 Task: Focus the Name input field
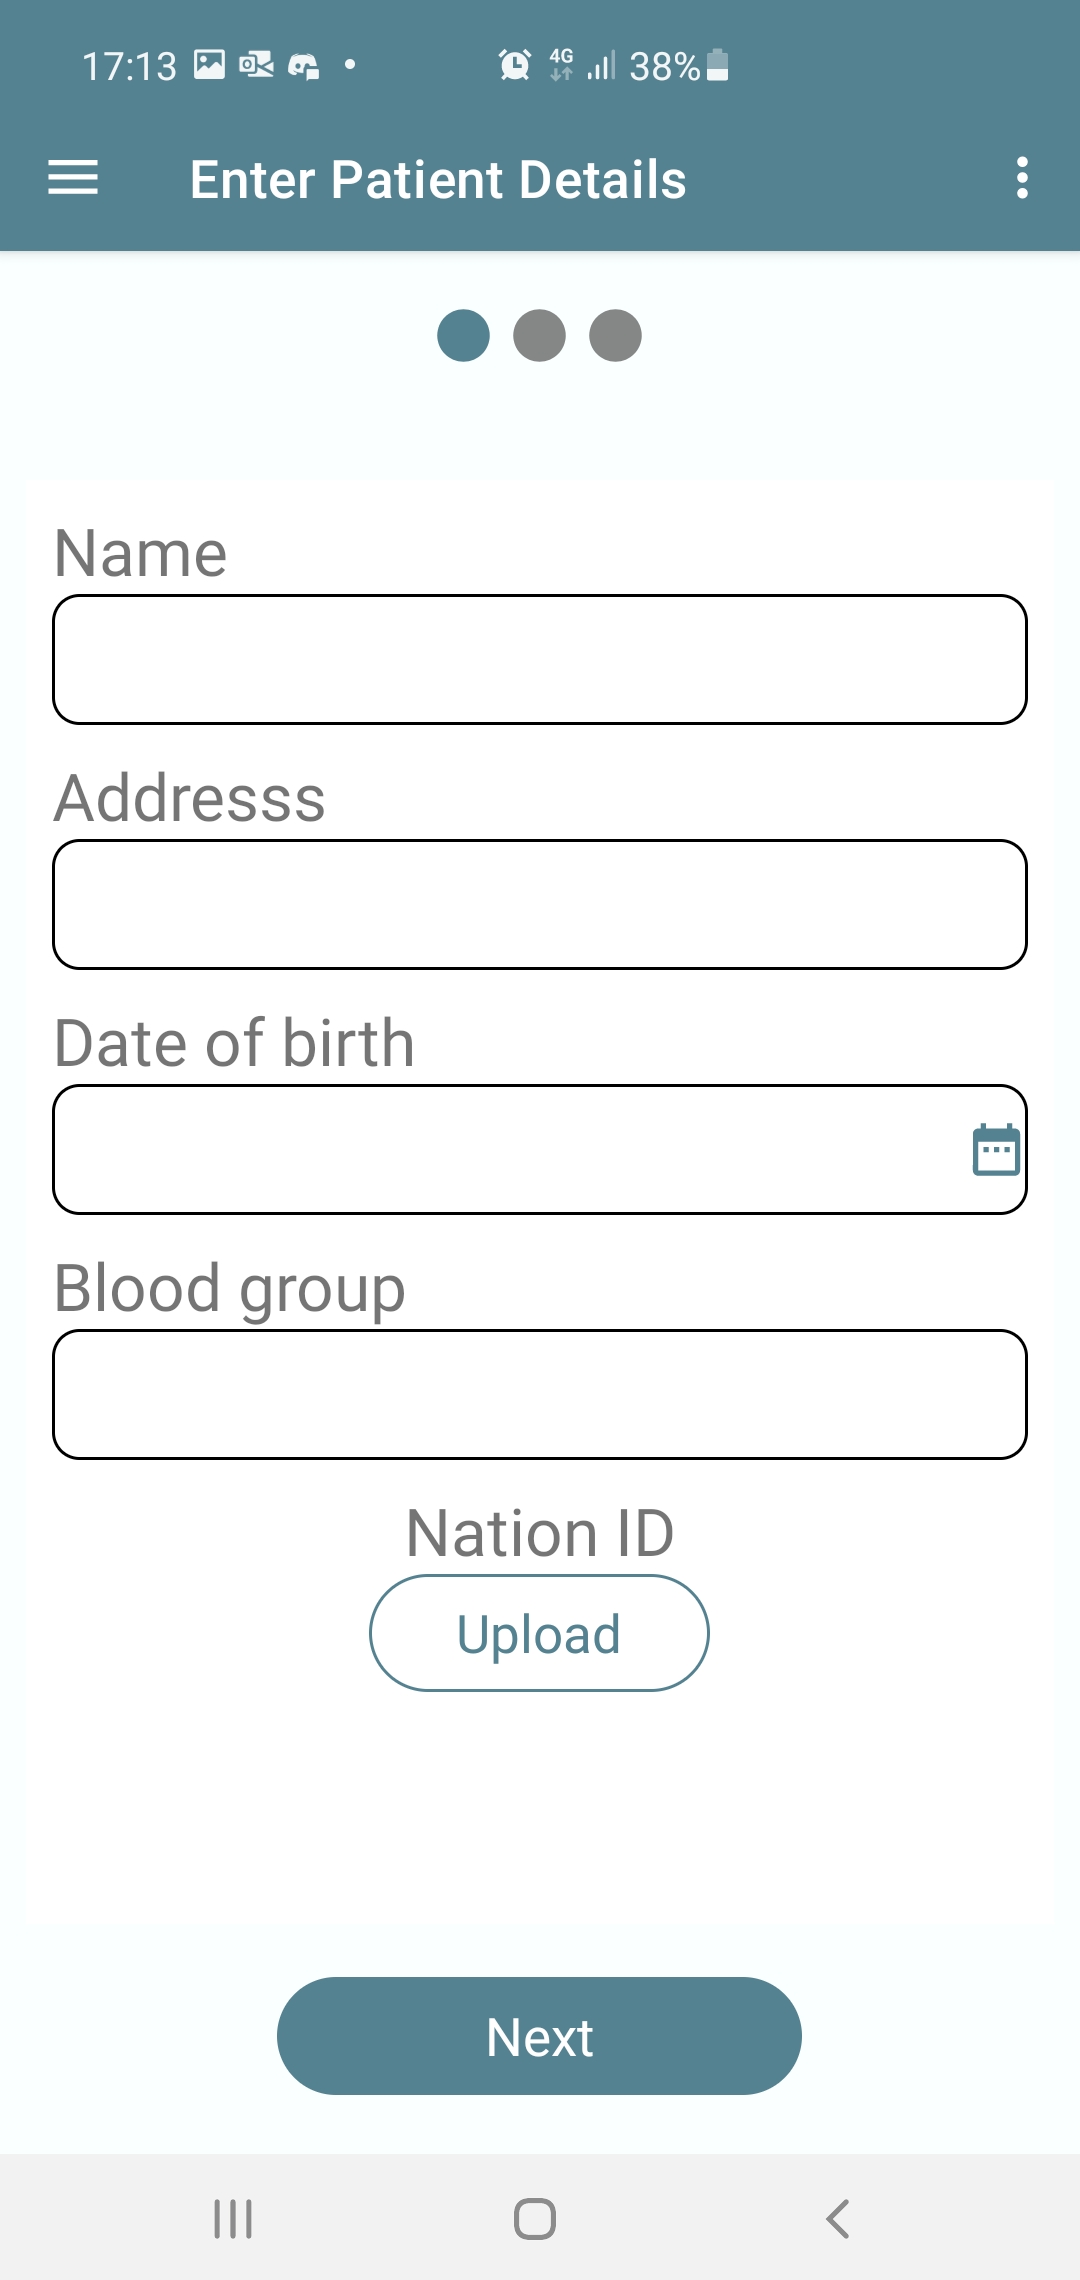coord(540,659)
